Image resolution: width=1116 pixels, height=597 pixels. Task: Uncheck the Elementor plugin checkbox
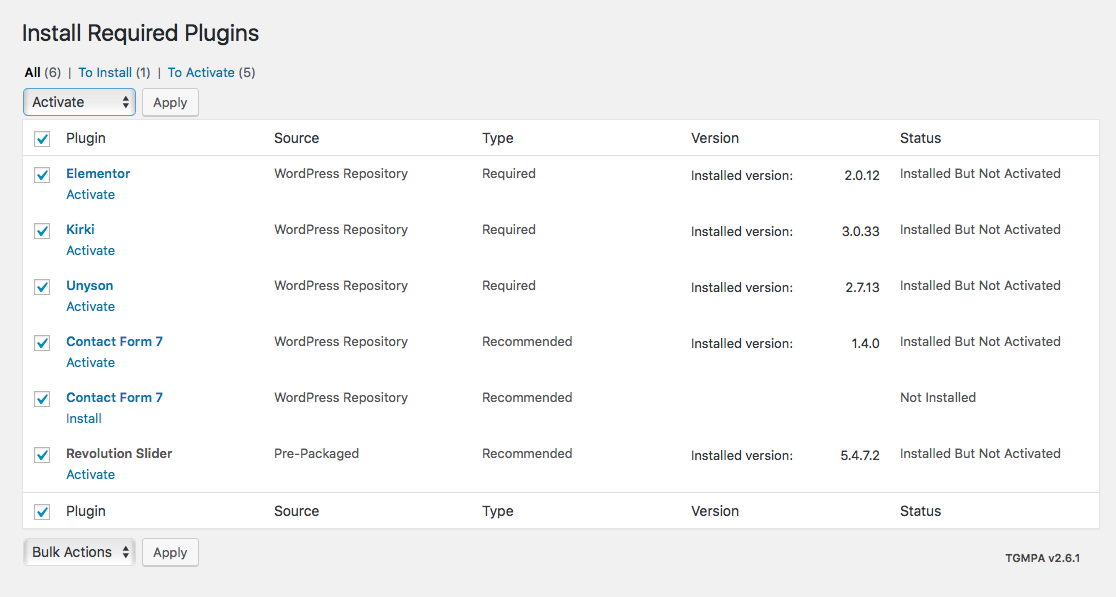coord(42,175)
